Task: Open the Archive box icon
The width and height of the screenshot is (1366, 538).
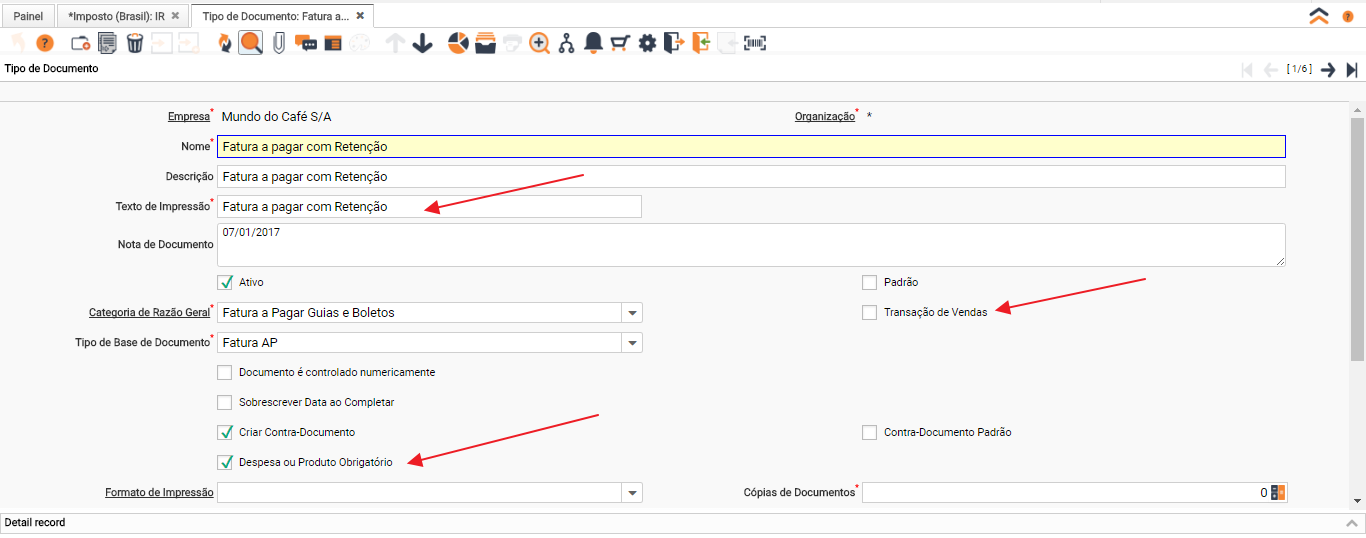Action: coord(485,43)
